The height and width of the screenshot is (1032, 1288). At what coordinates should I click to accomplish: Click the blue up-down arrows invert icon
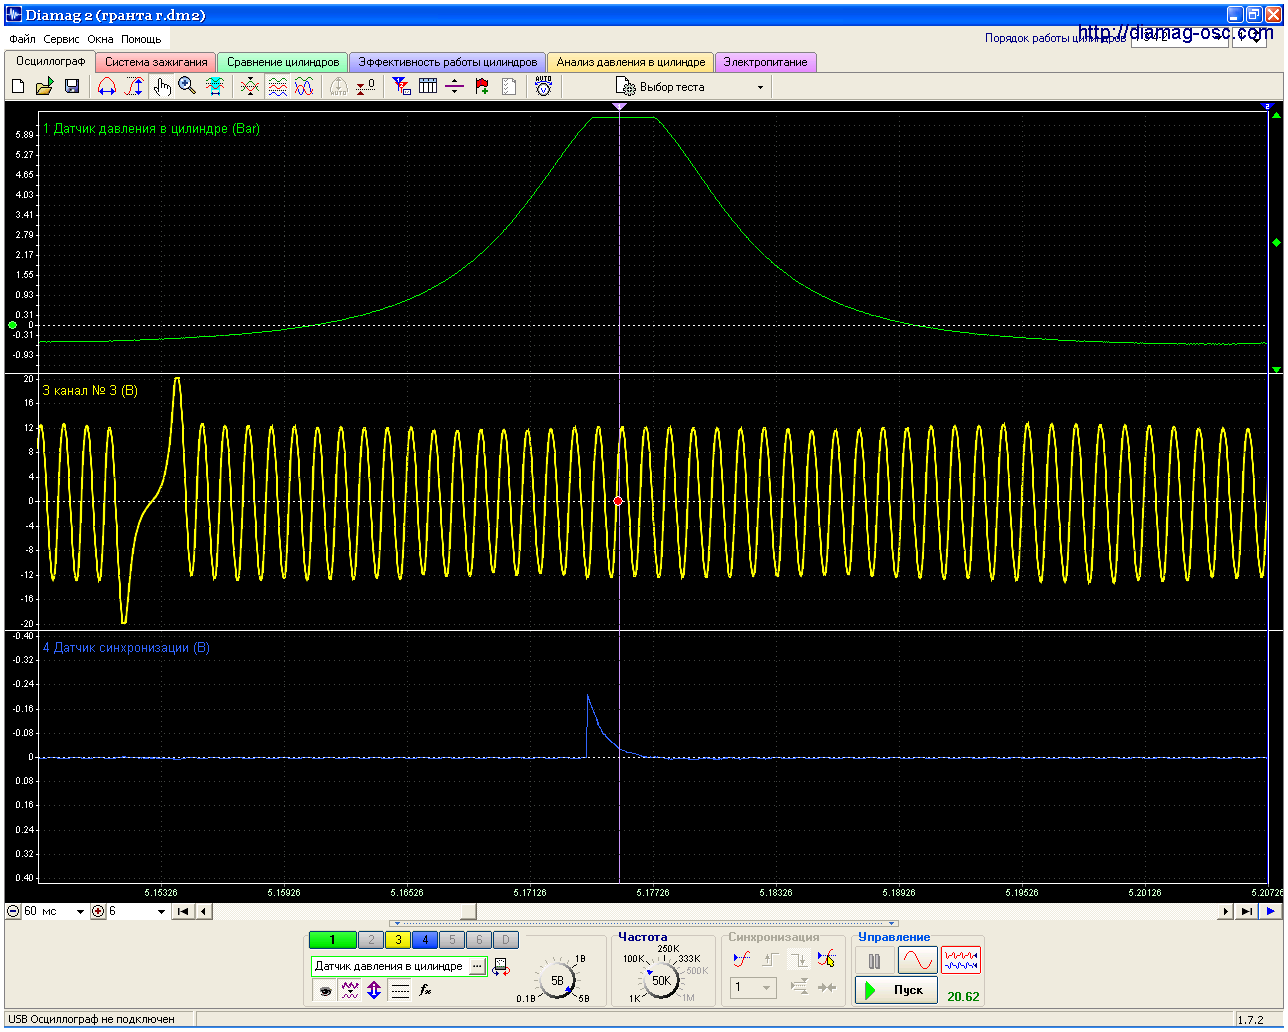[374, 991]
